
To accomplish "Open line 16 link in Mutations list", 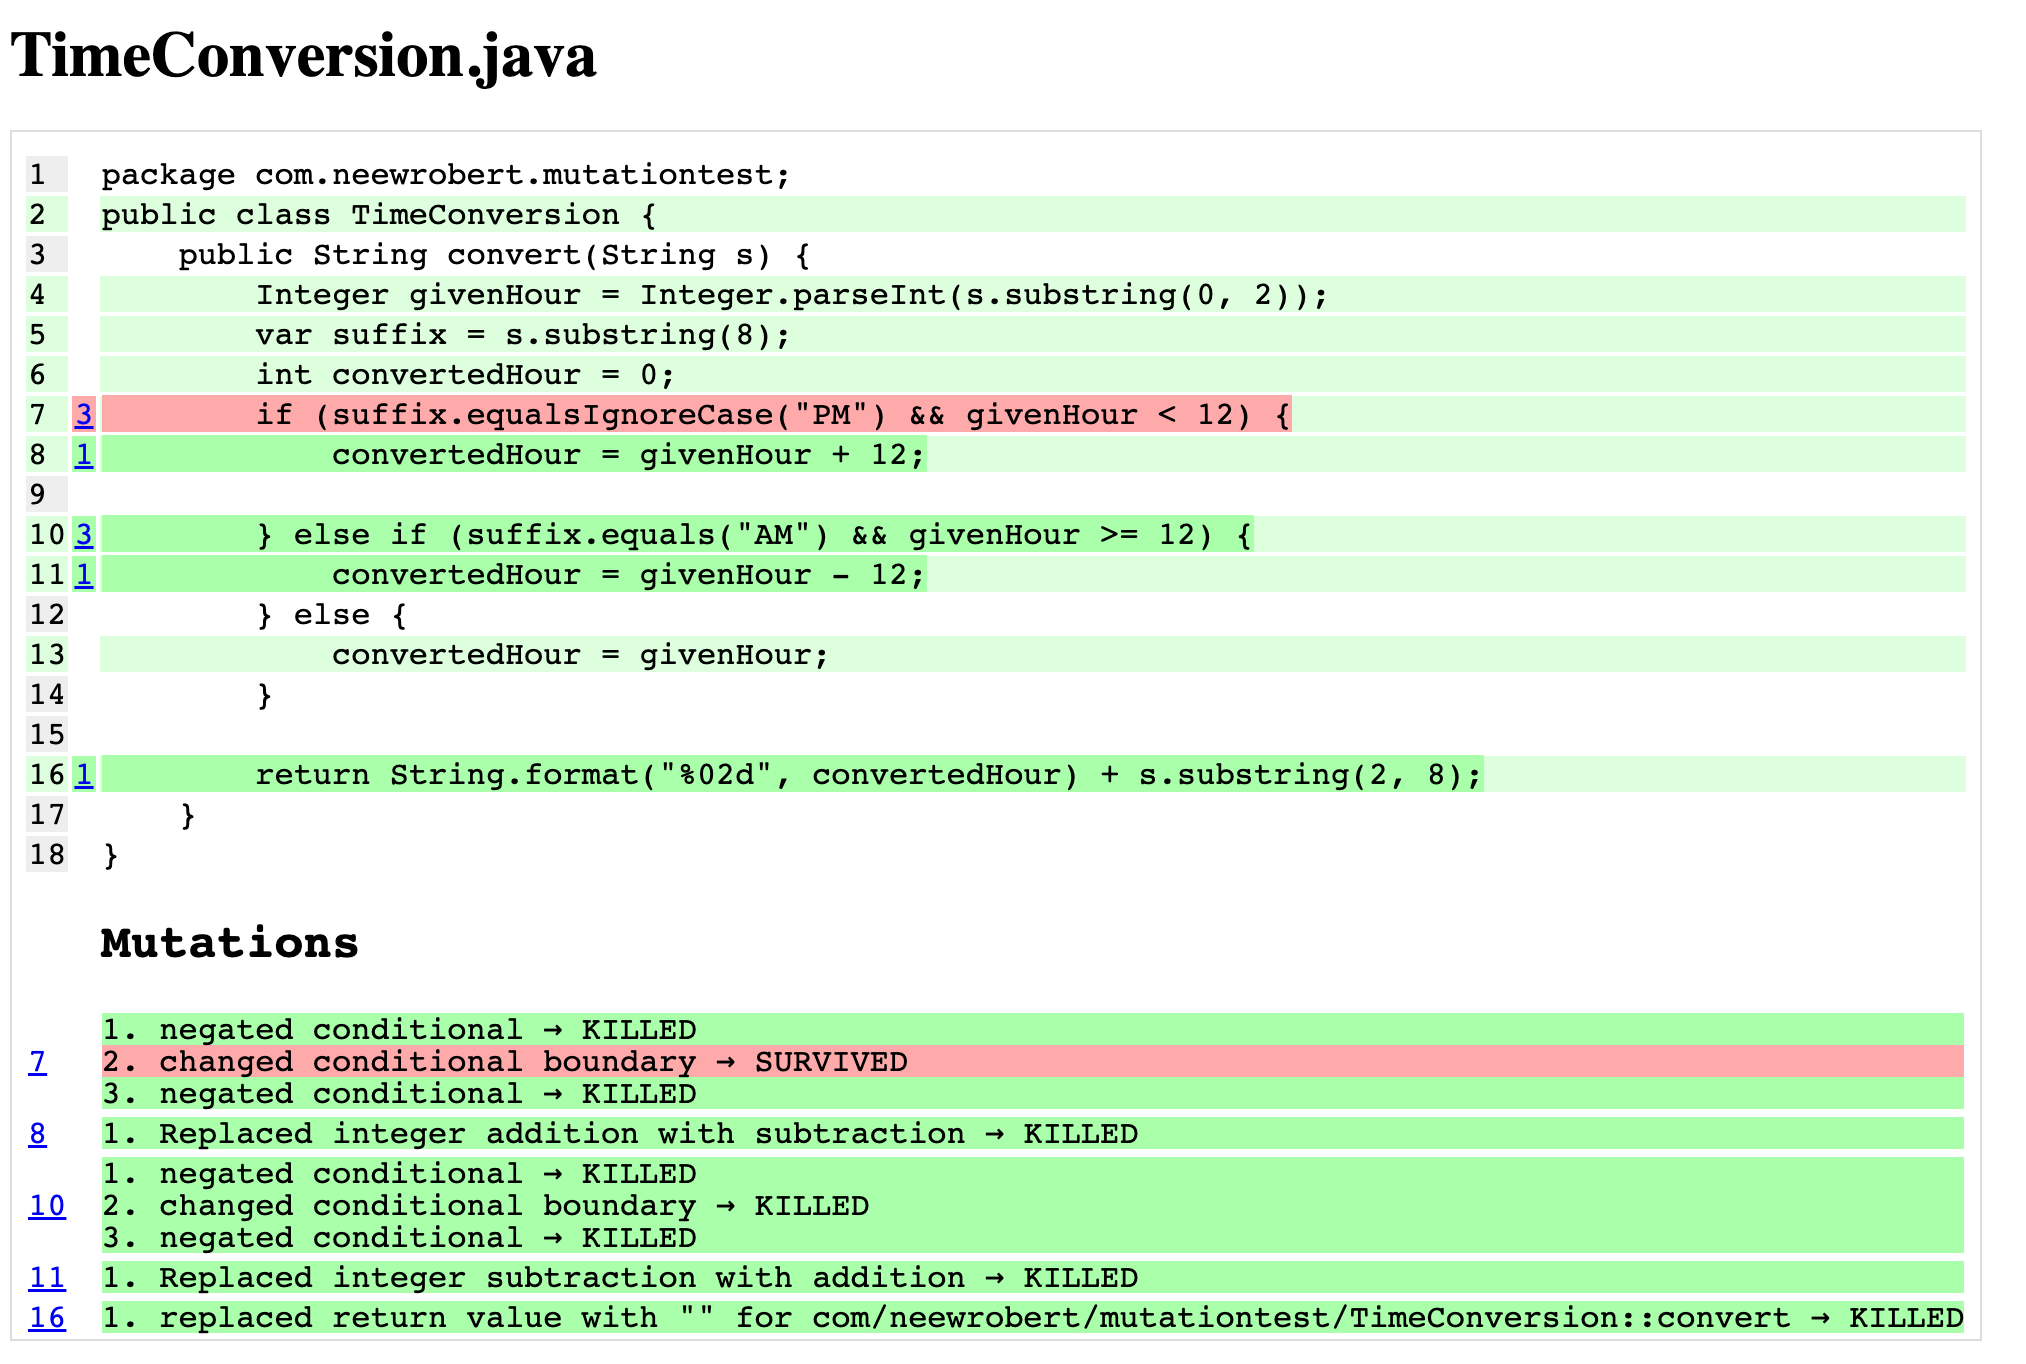I will pyautogui.click(x=47, y=1317).
